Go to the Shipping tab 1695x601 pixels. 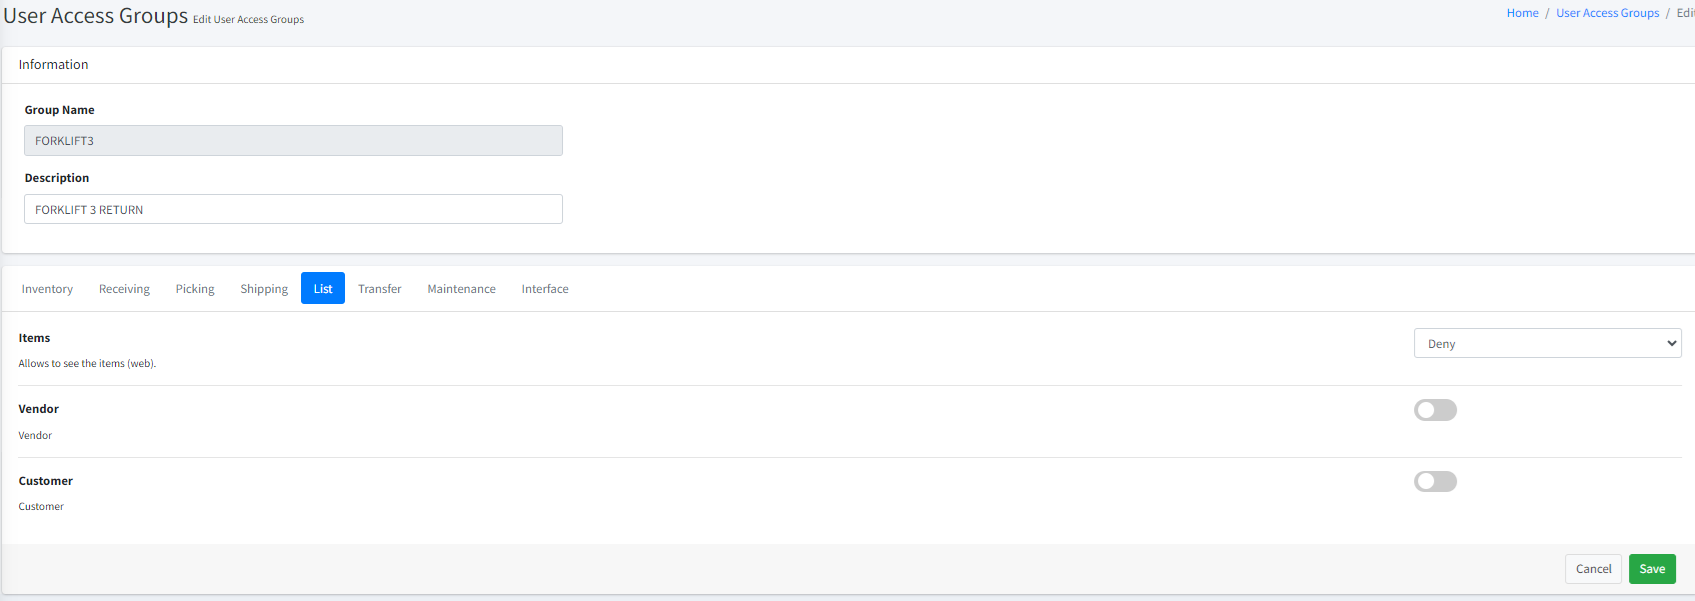[264, 289]
